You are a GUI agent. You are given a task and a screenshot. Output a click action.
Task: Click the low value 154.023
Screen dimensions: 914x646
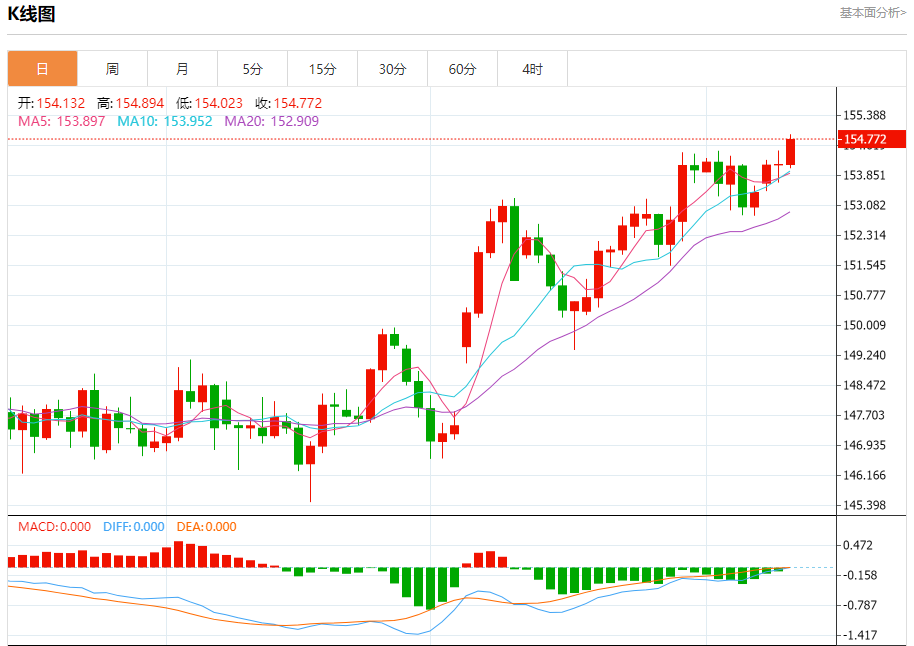click(219, 103)
